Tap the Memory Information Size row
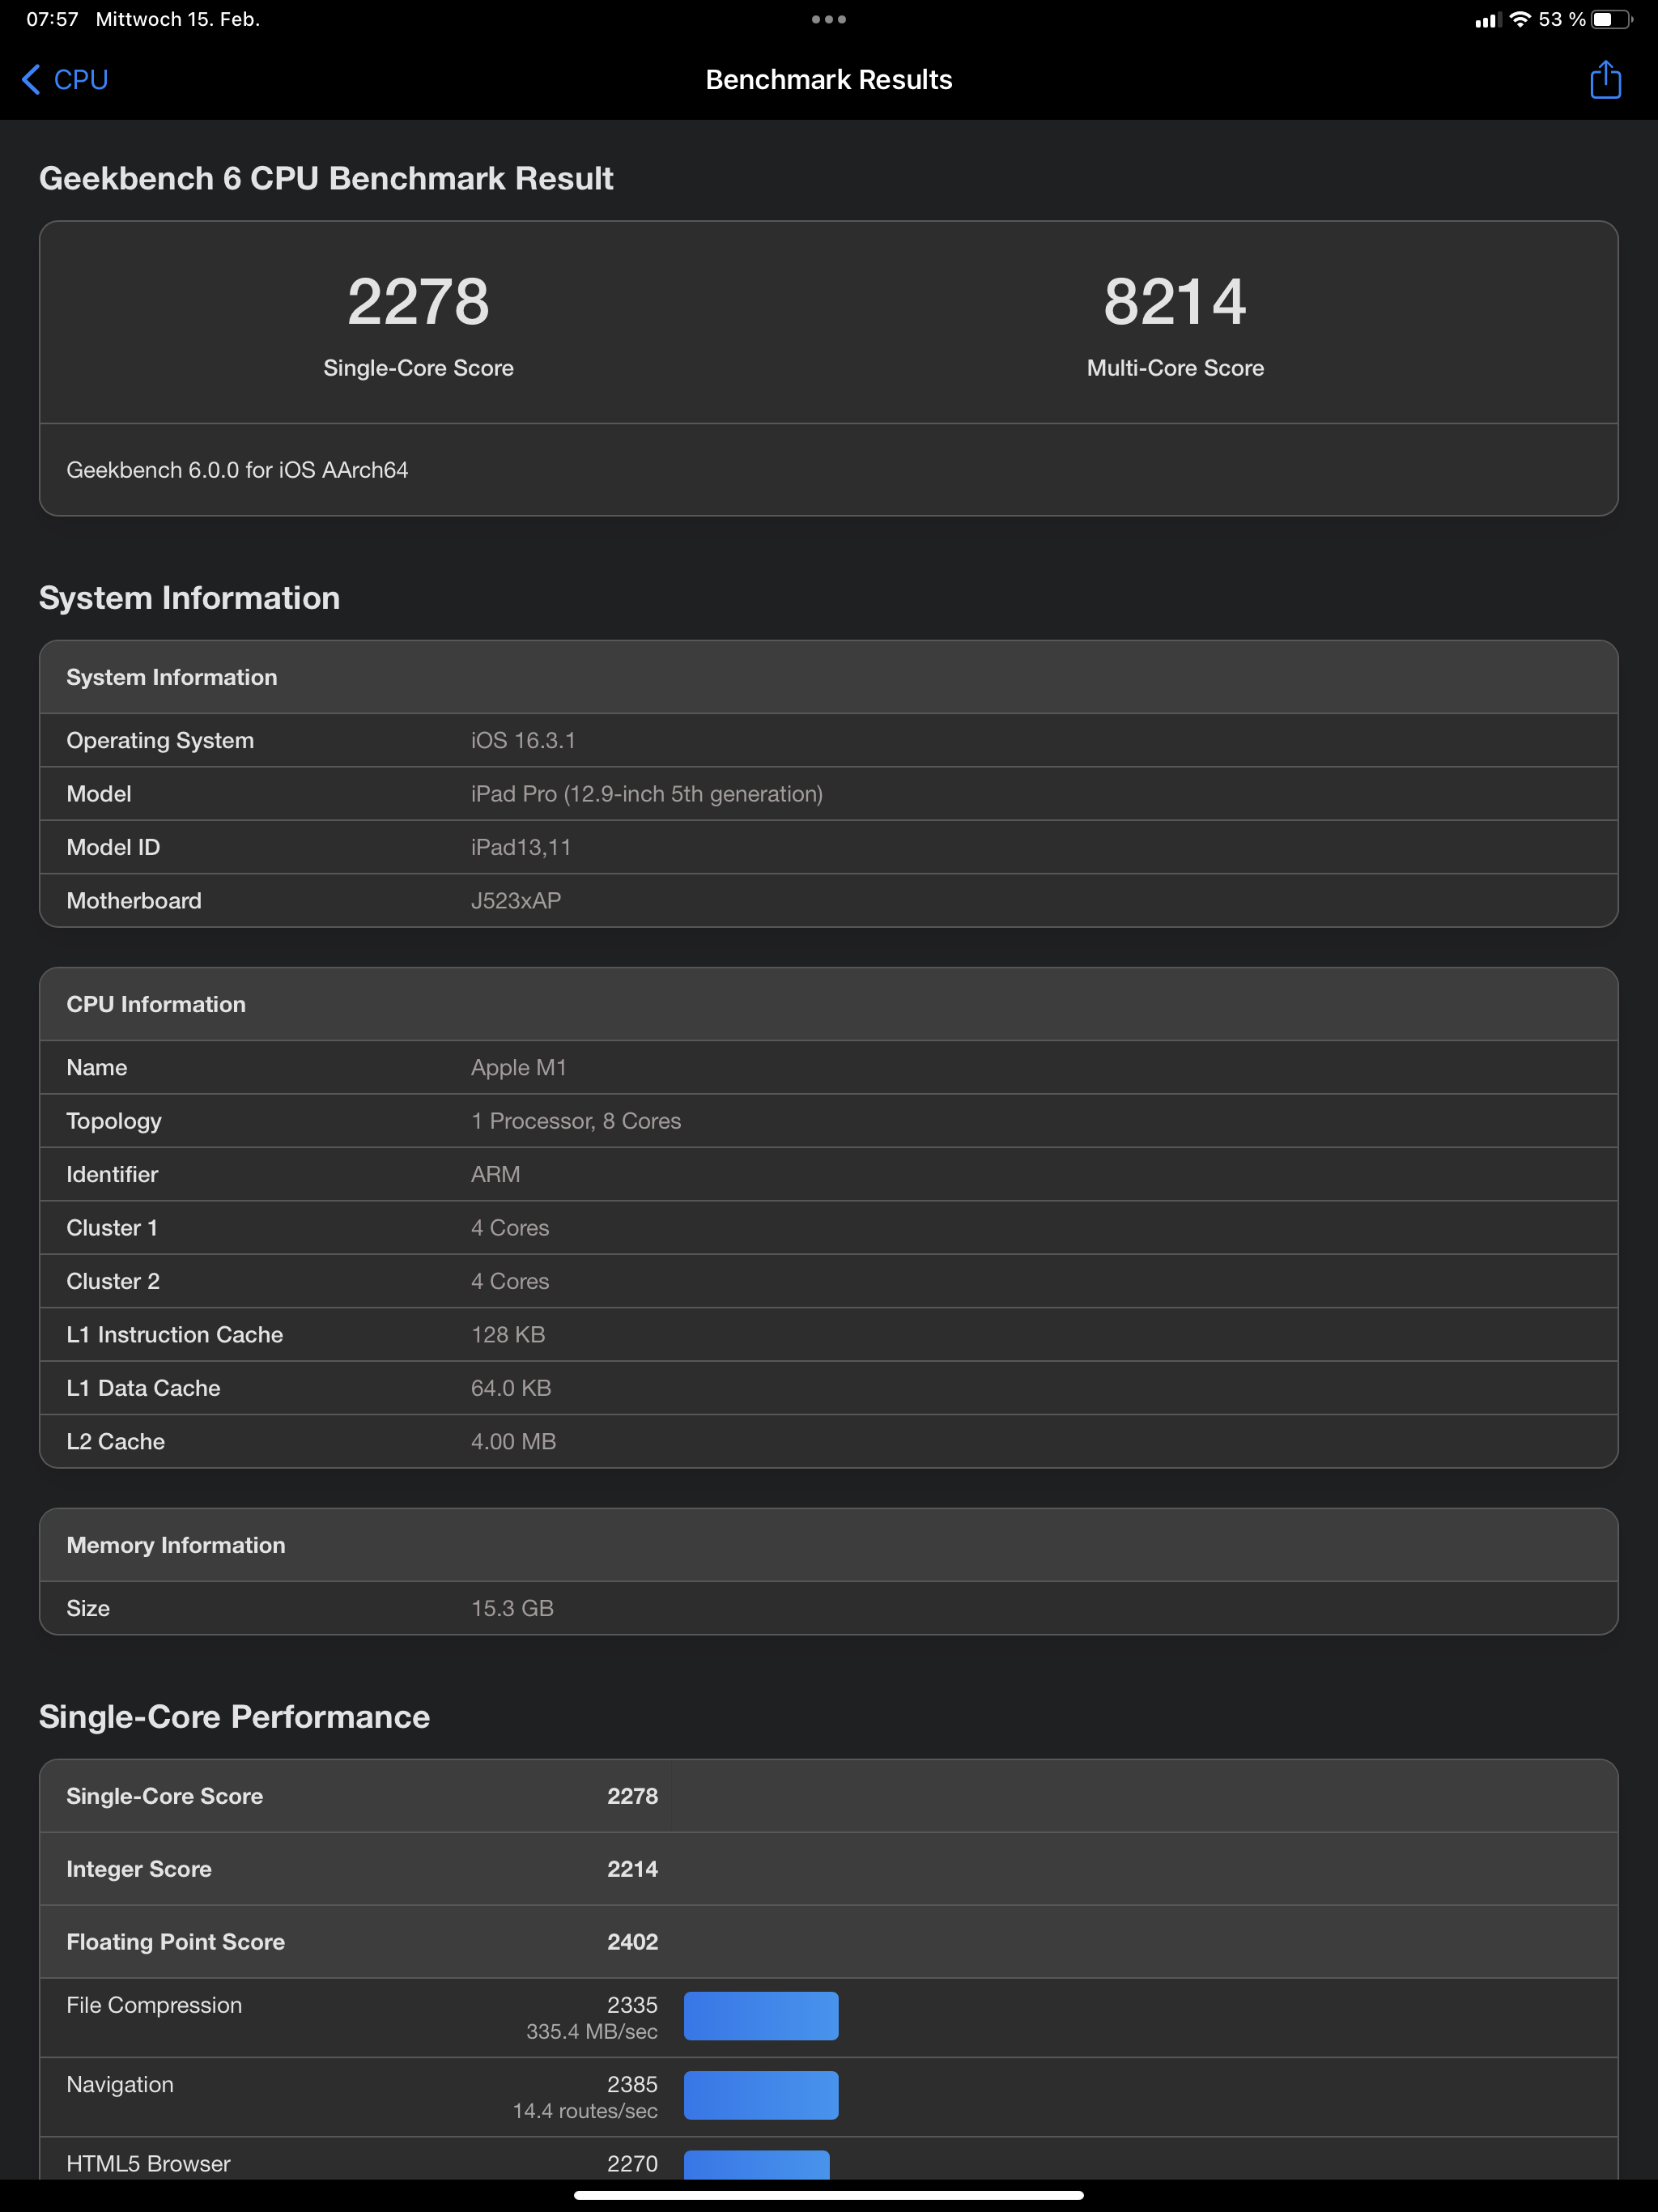1658x2212 pixels. click(828, 1608)
